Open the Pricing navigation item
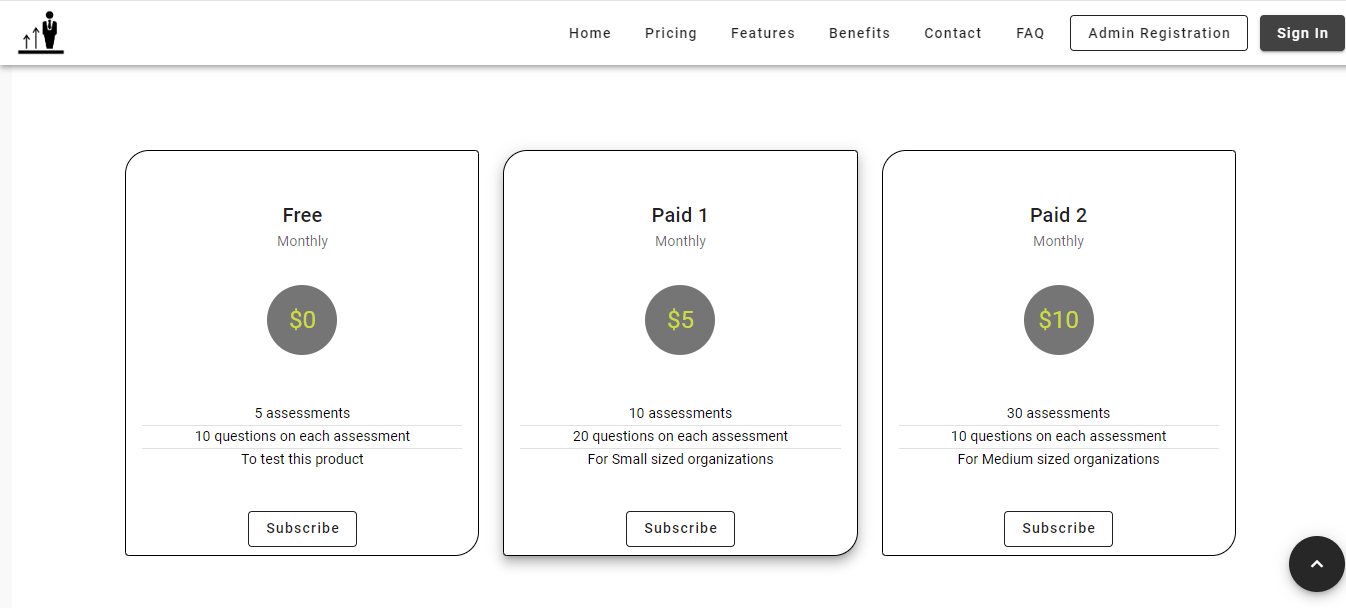 point(671,32)
